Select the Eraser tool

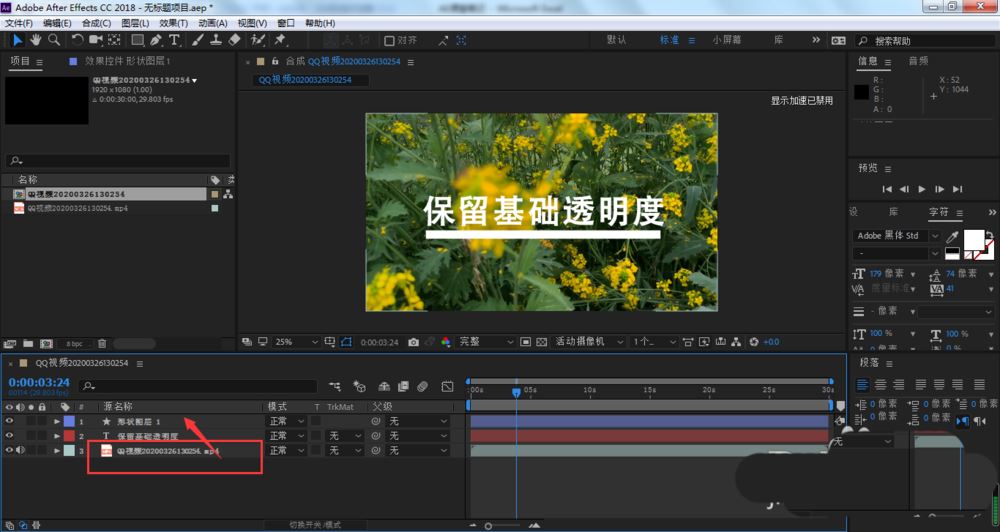click(234, 40)
